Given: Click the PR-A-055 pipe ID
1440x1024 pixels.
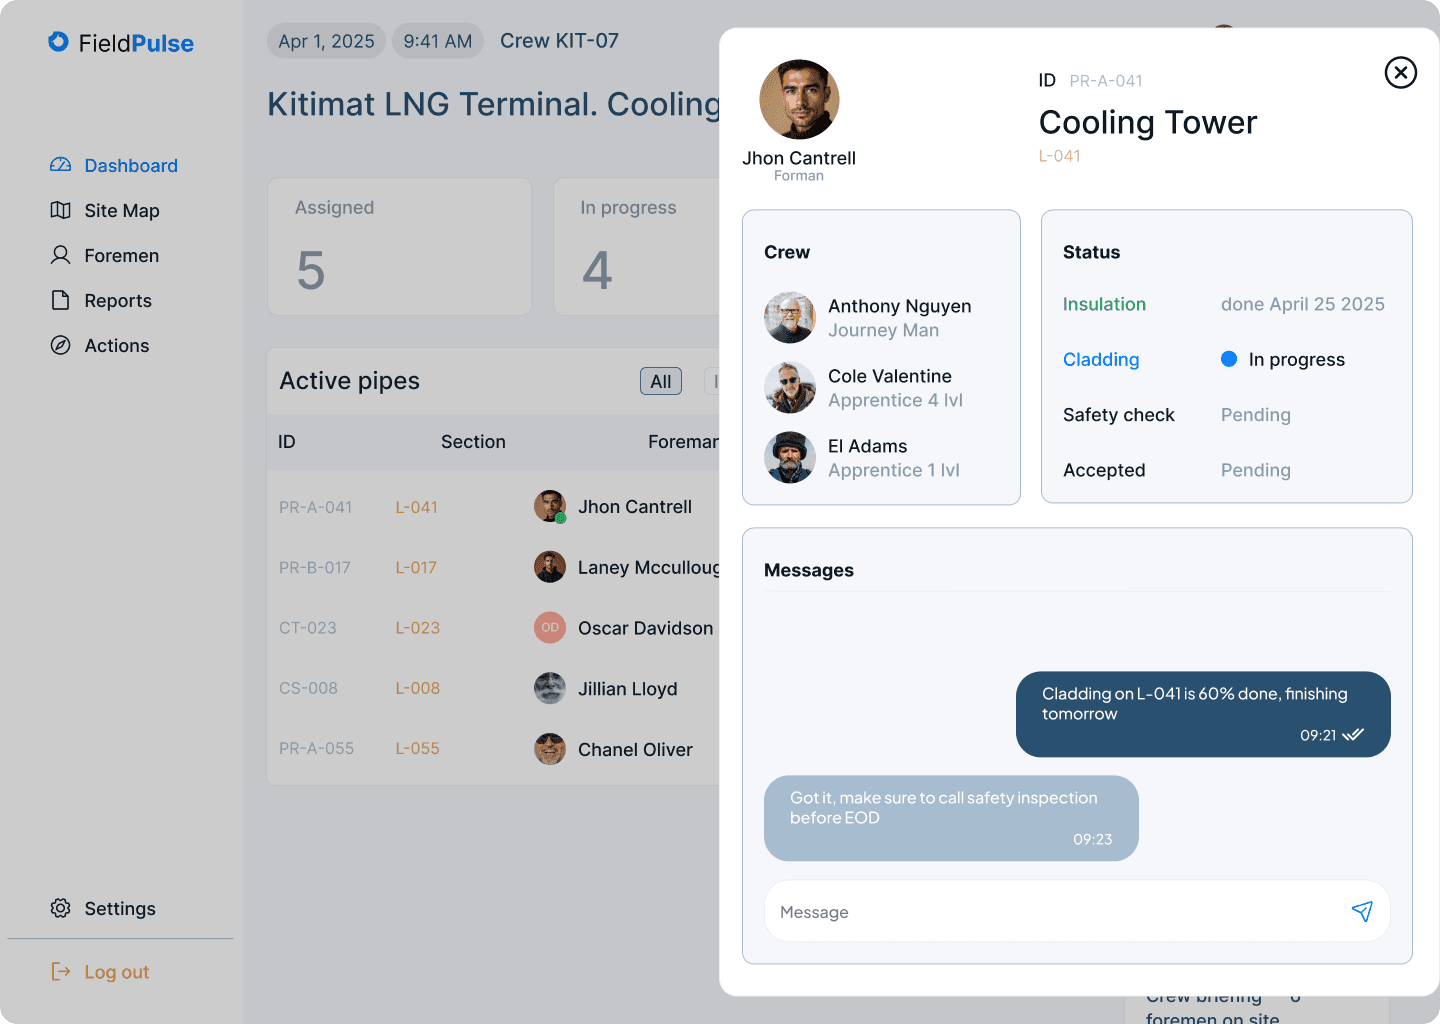Looking at the screenshot, I should (x=316, y=748).
